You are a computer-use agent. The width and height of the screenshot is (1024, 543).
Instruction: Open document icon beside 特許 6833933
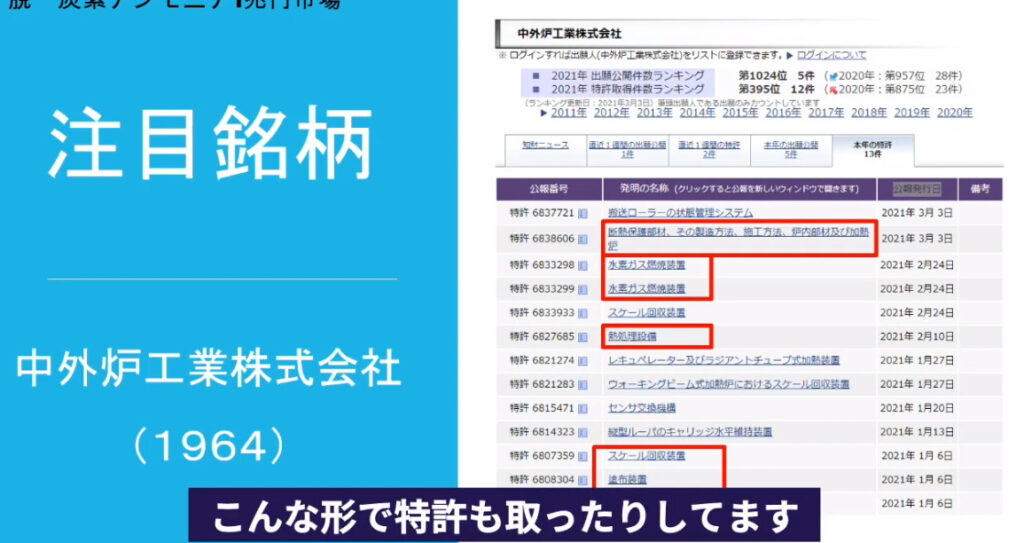pos(583,314)
